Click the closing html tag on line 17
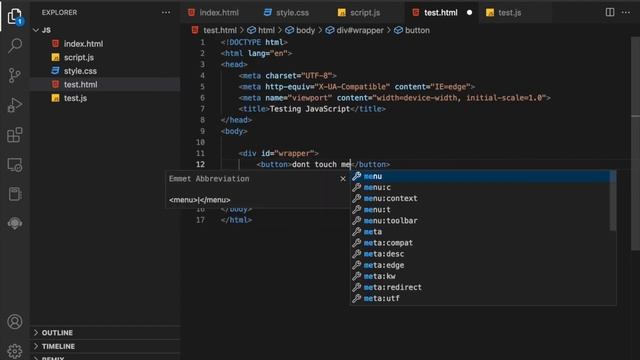640x360 pixels. 236,220
